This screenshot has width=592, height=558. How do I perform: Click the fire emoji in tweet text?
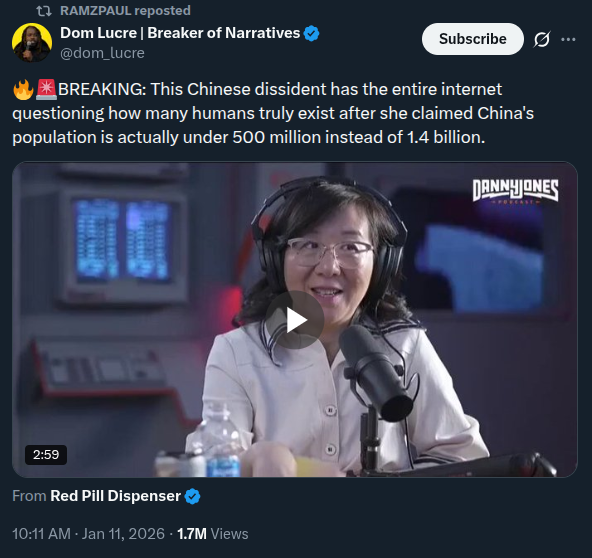(x=23, y=89)
